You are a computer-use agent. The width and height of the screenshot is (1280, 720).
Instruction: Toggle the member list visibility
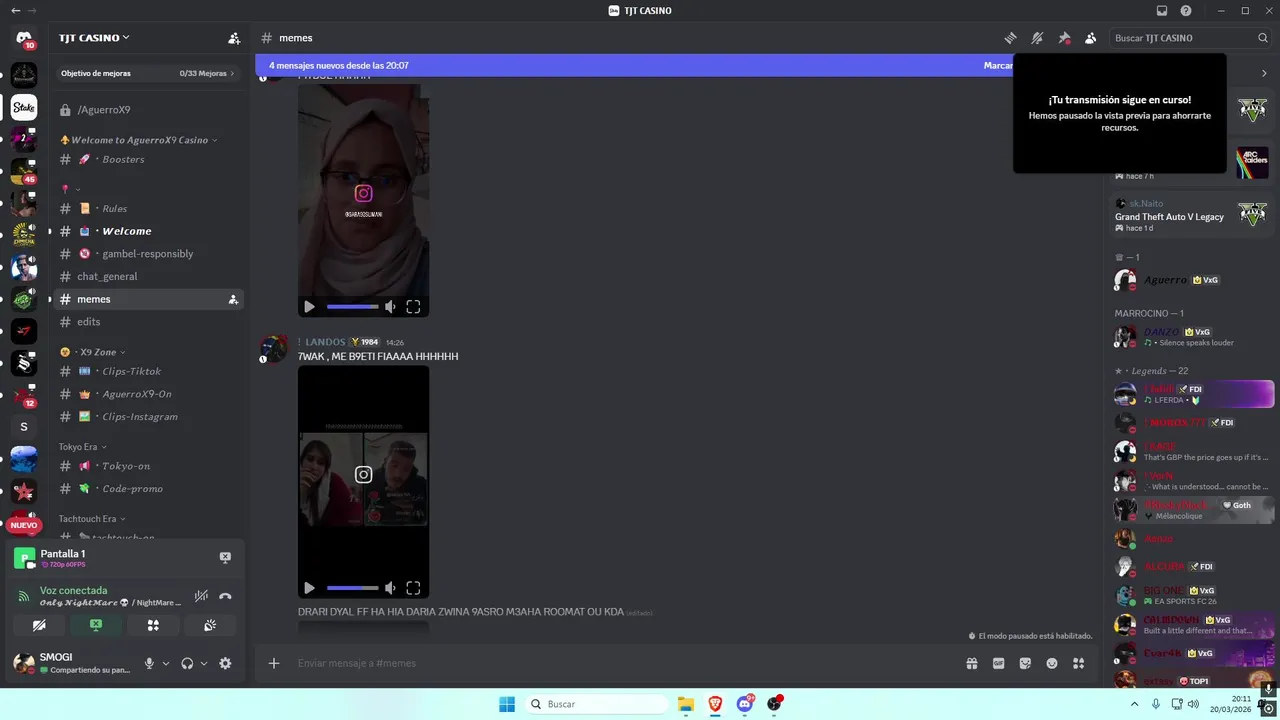pos(1090,38)
